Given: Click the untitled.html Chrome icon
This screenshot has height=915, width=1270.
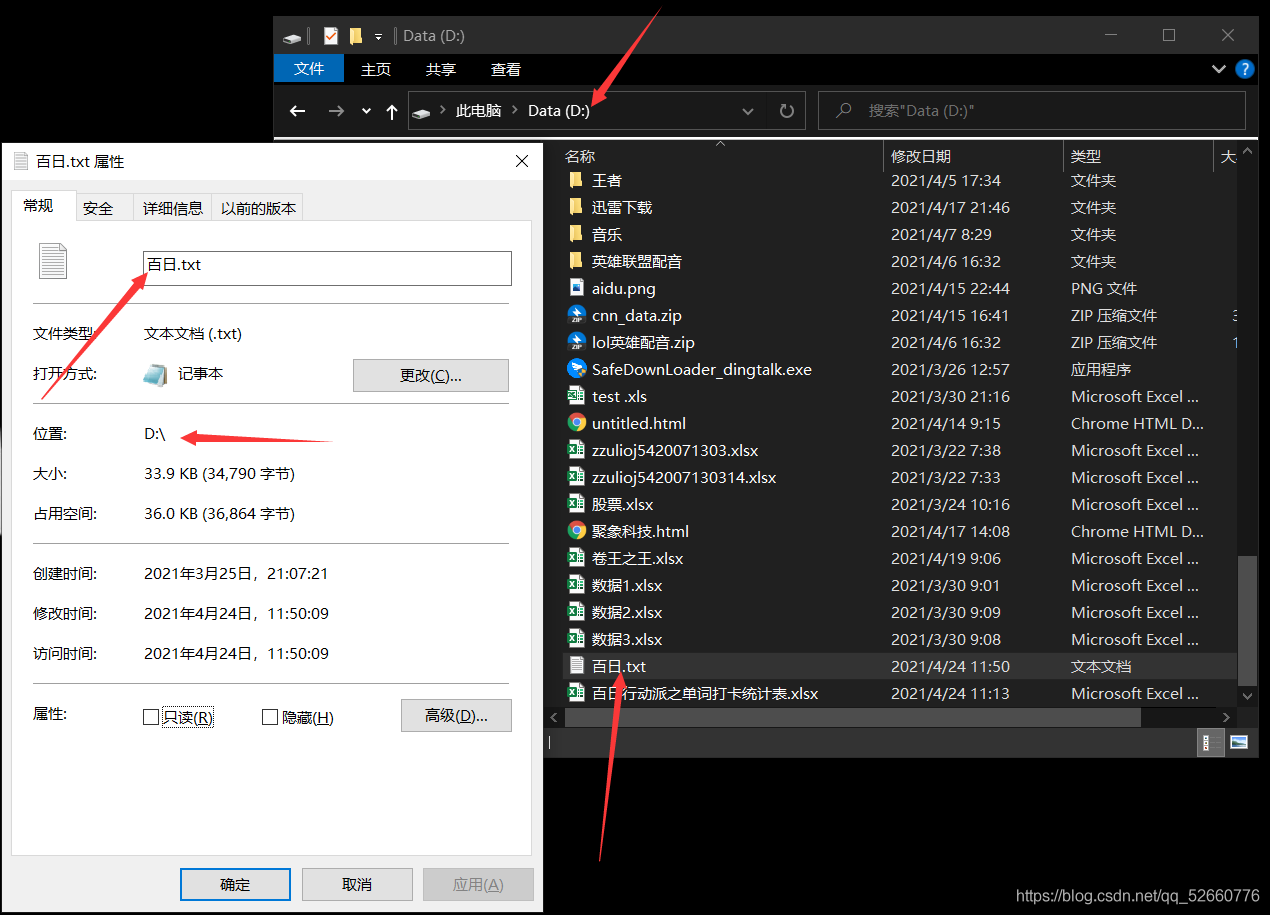Looking at the screenshot, I should click(576, 423).
